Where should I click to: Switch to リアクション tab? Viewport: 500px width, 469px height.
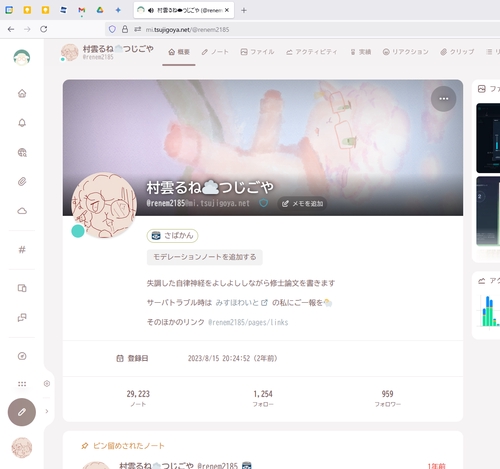(406, 52)
